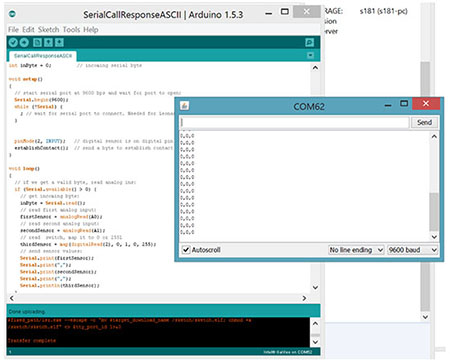Select the SerialCallResponseASCII tab

43,56
